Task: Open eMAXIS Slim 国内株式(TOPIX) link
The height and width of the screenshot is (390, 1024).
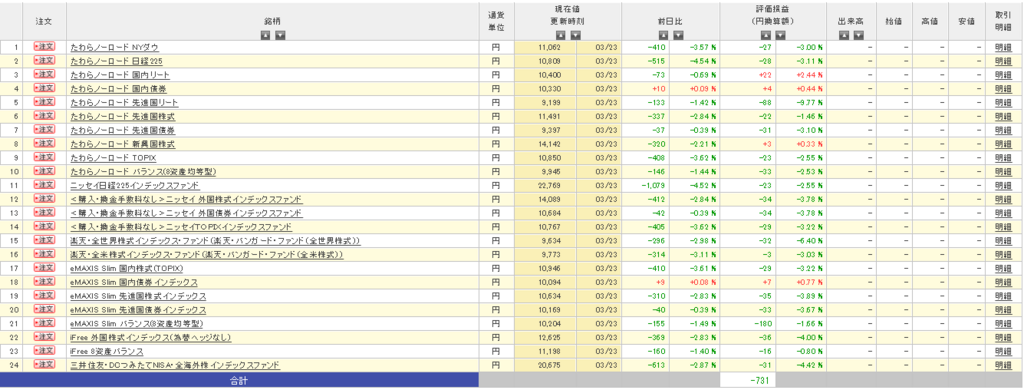Action: (x=126, y=268)
